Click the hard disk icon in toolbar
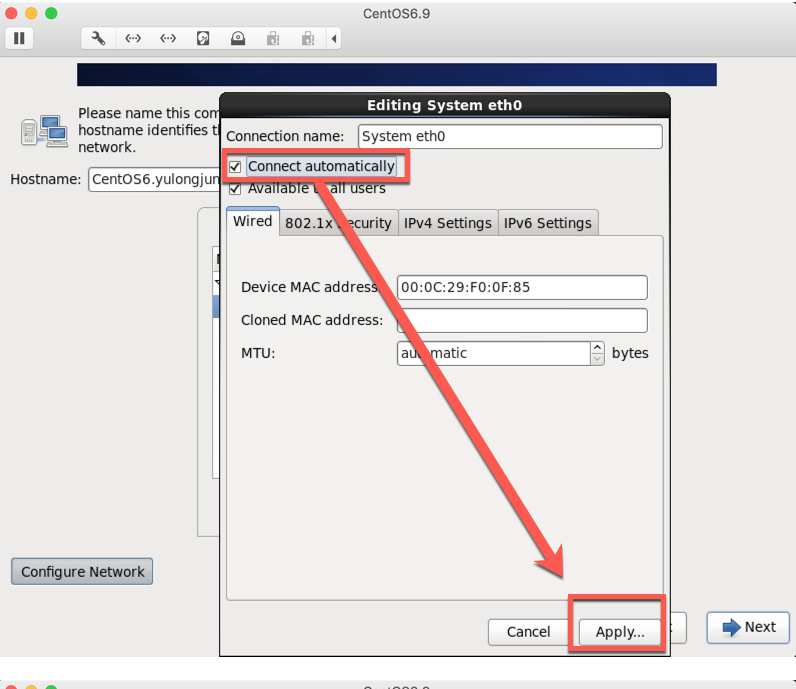The image size is (796, 689). [x=203, y=38]
